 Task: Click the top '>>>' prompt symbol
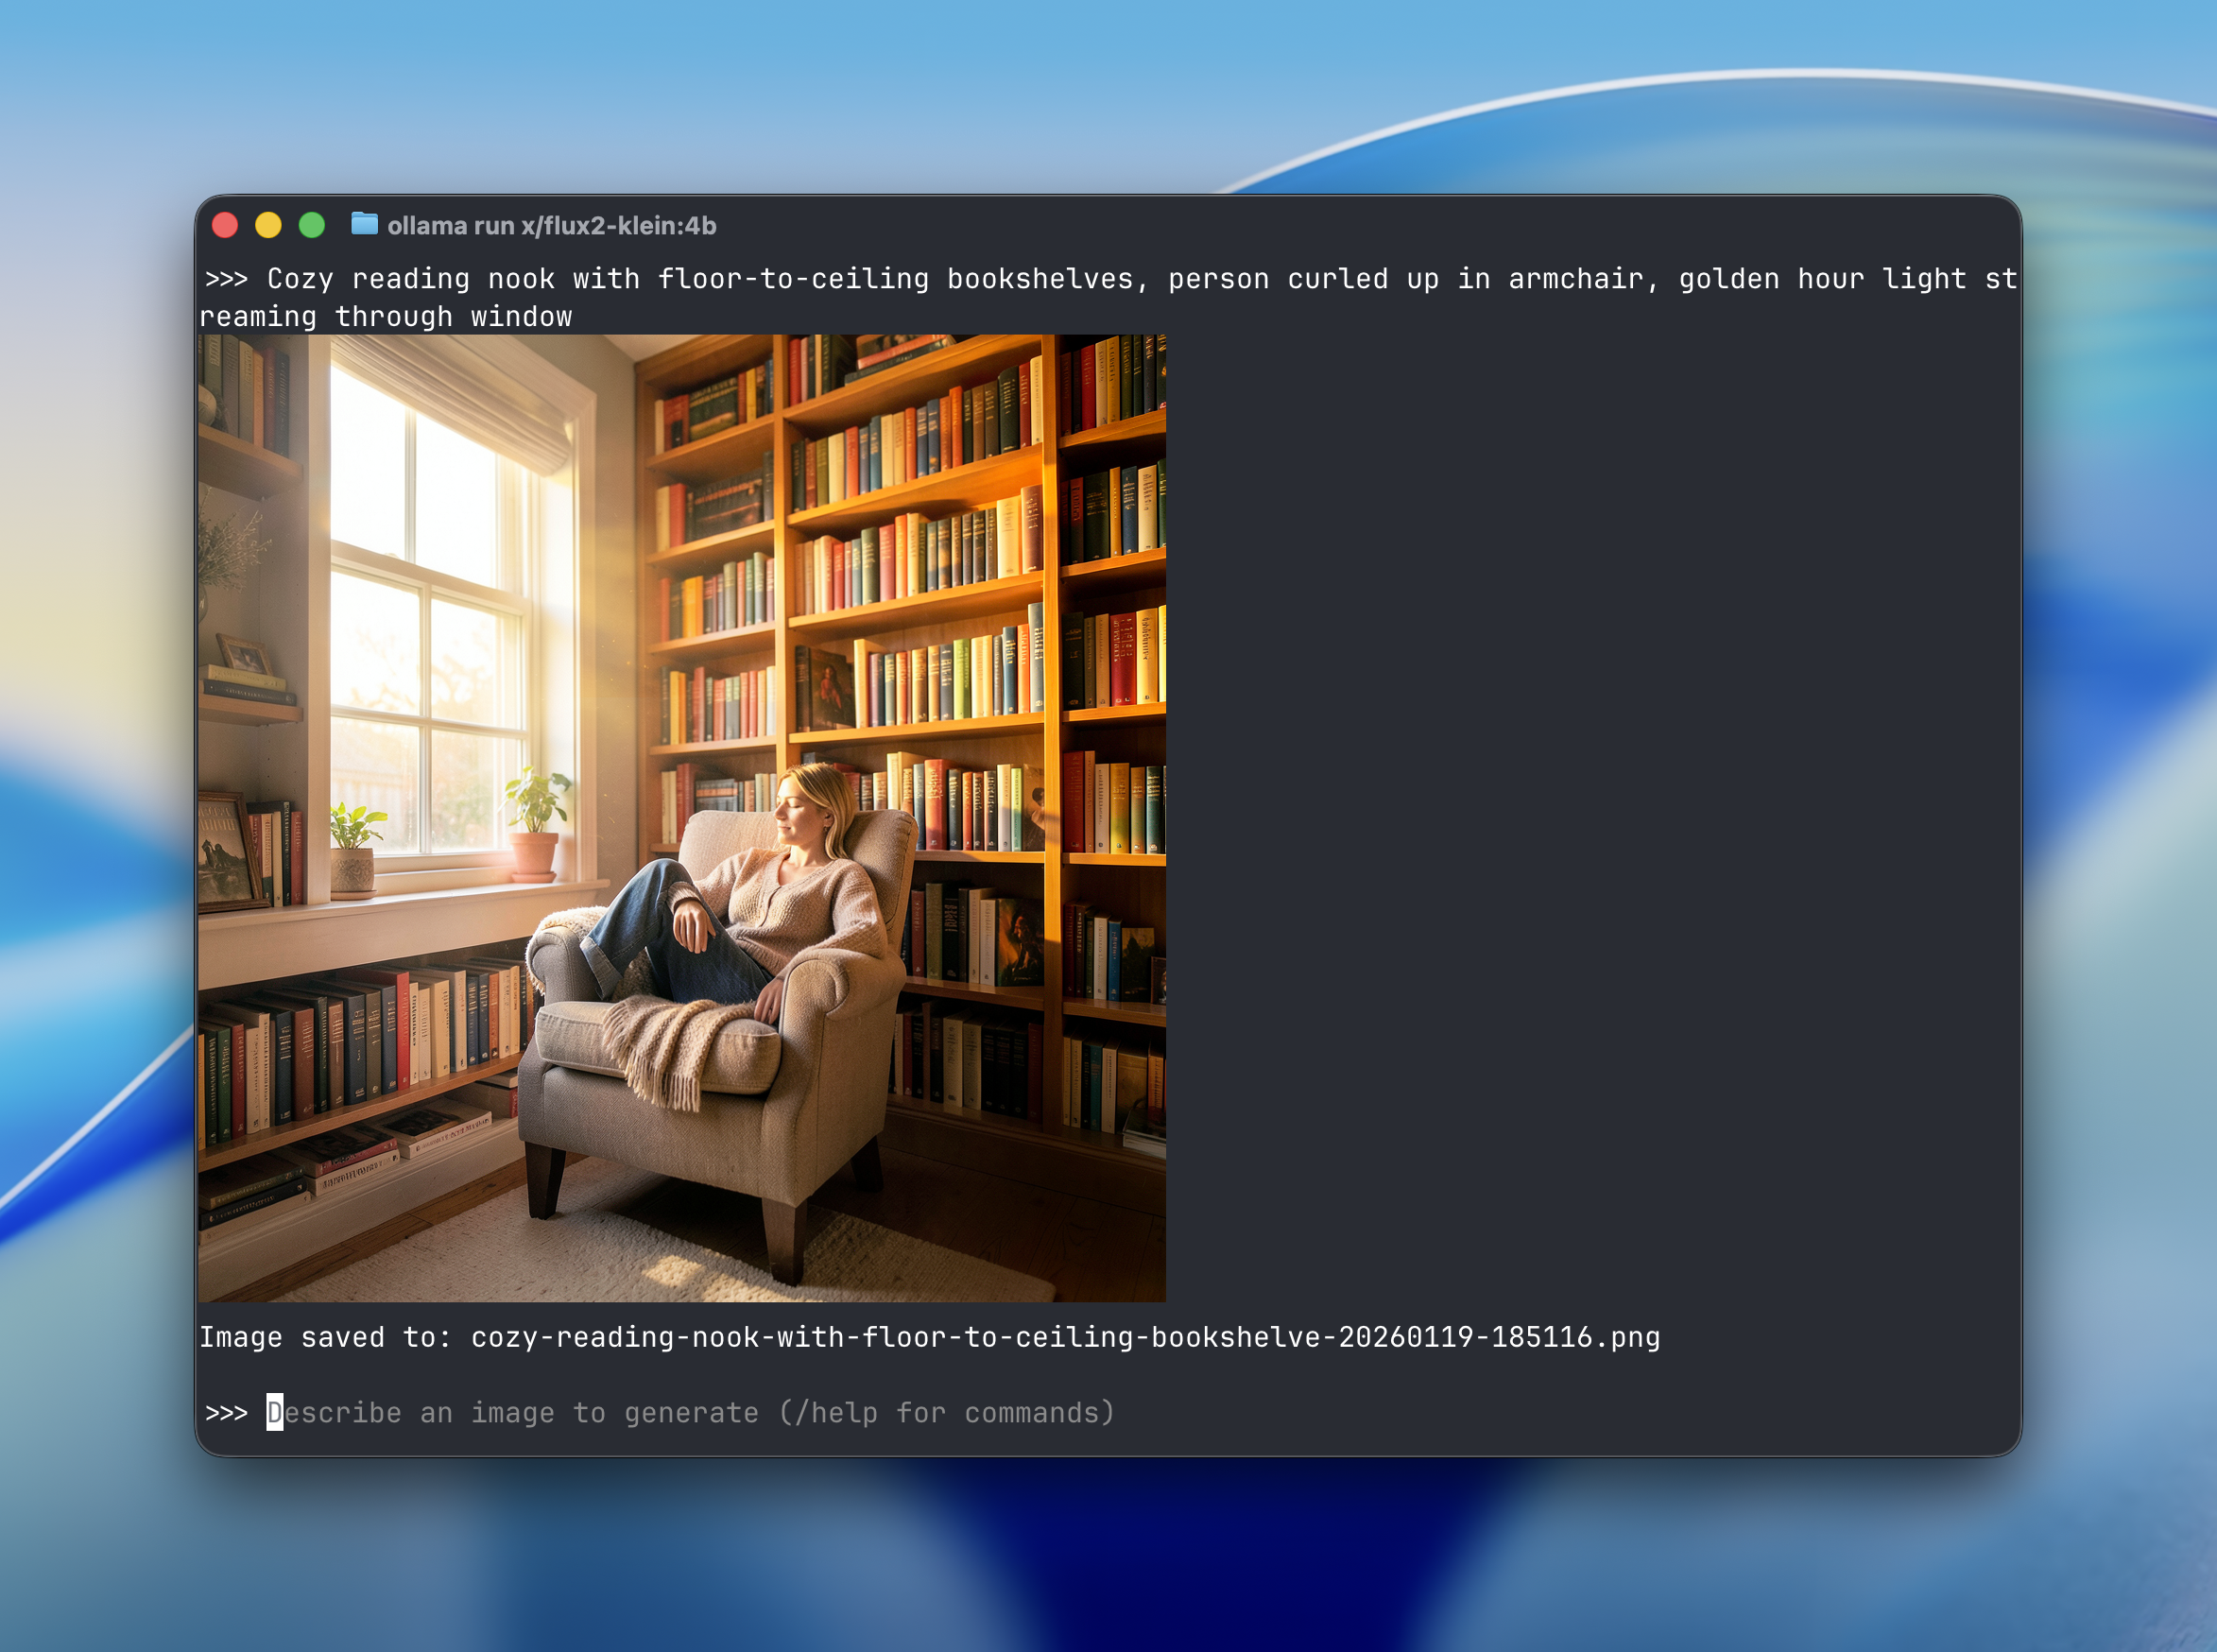pyautogui.click(x=226, y=279)
